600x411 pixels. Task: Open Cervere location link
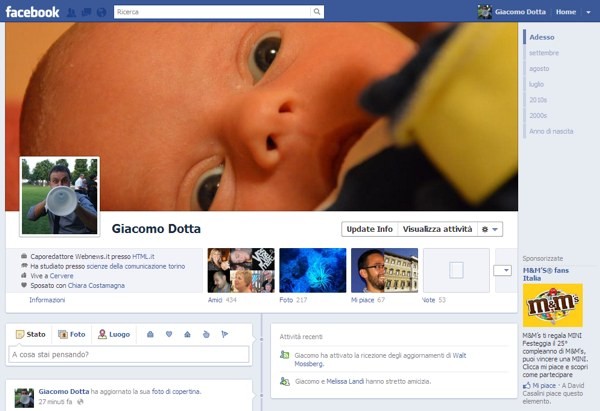[x=62, y=276]
